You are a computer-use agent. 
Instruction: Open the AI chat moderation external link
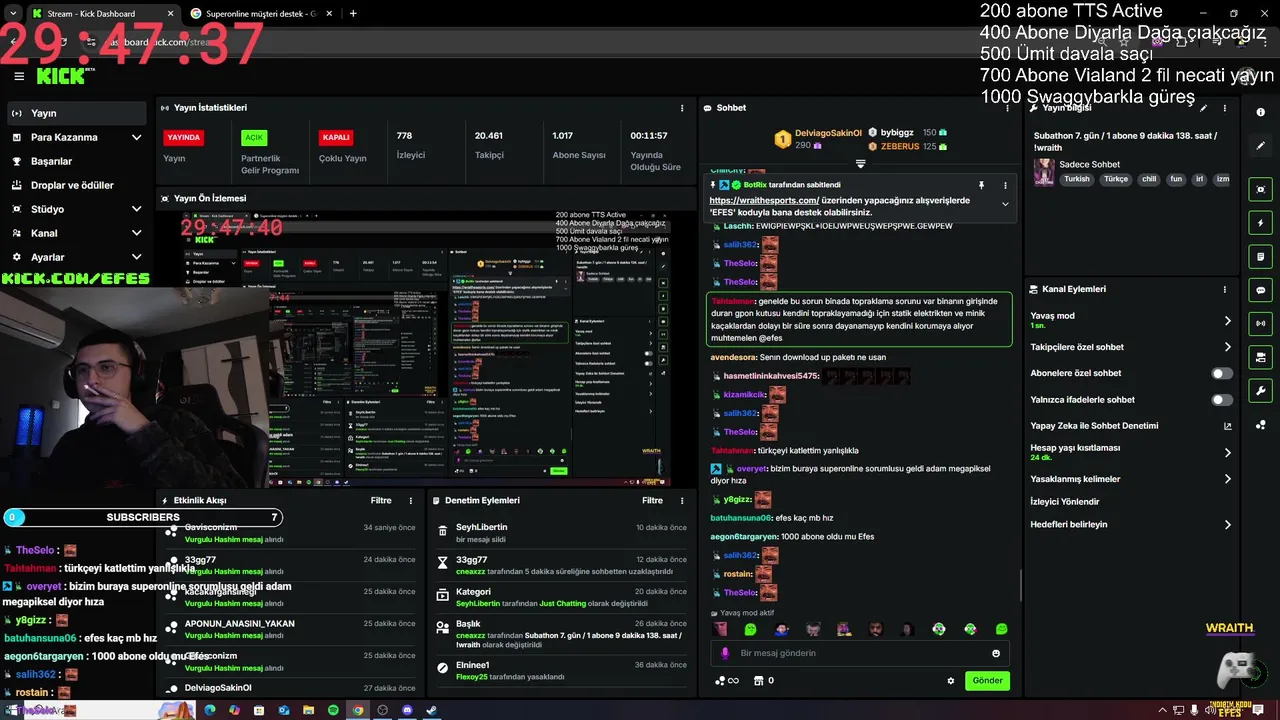(1228, 426)
